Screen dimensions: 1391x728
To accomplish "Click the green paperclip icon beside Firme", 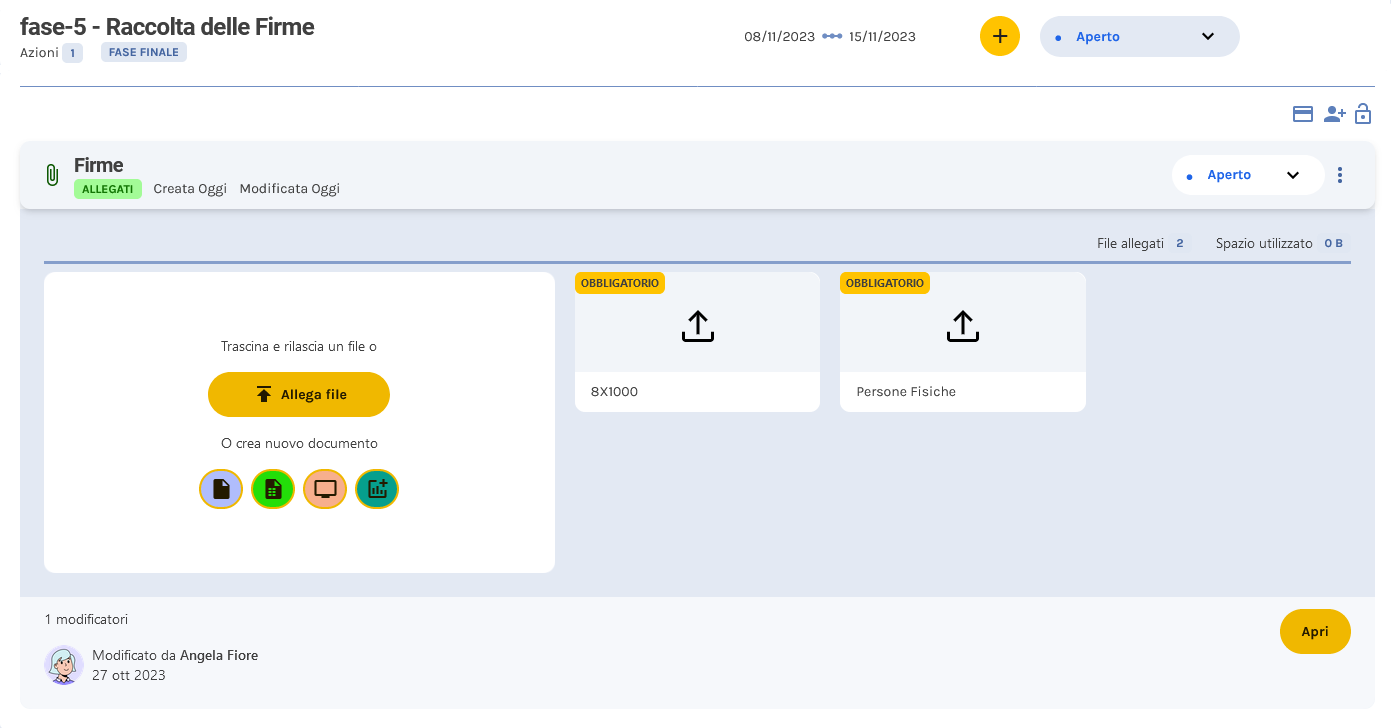I will pyautogui.click(x=52, y=175).
